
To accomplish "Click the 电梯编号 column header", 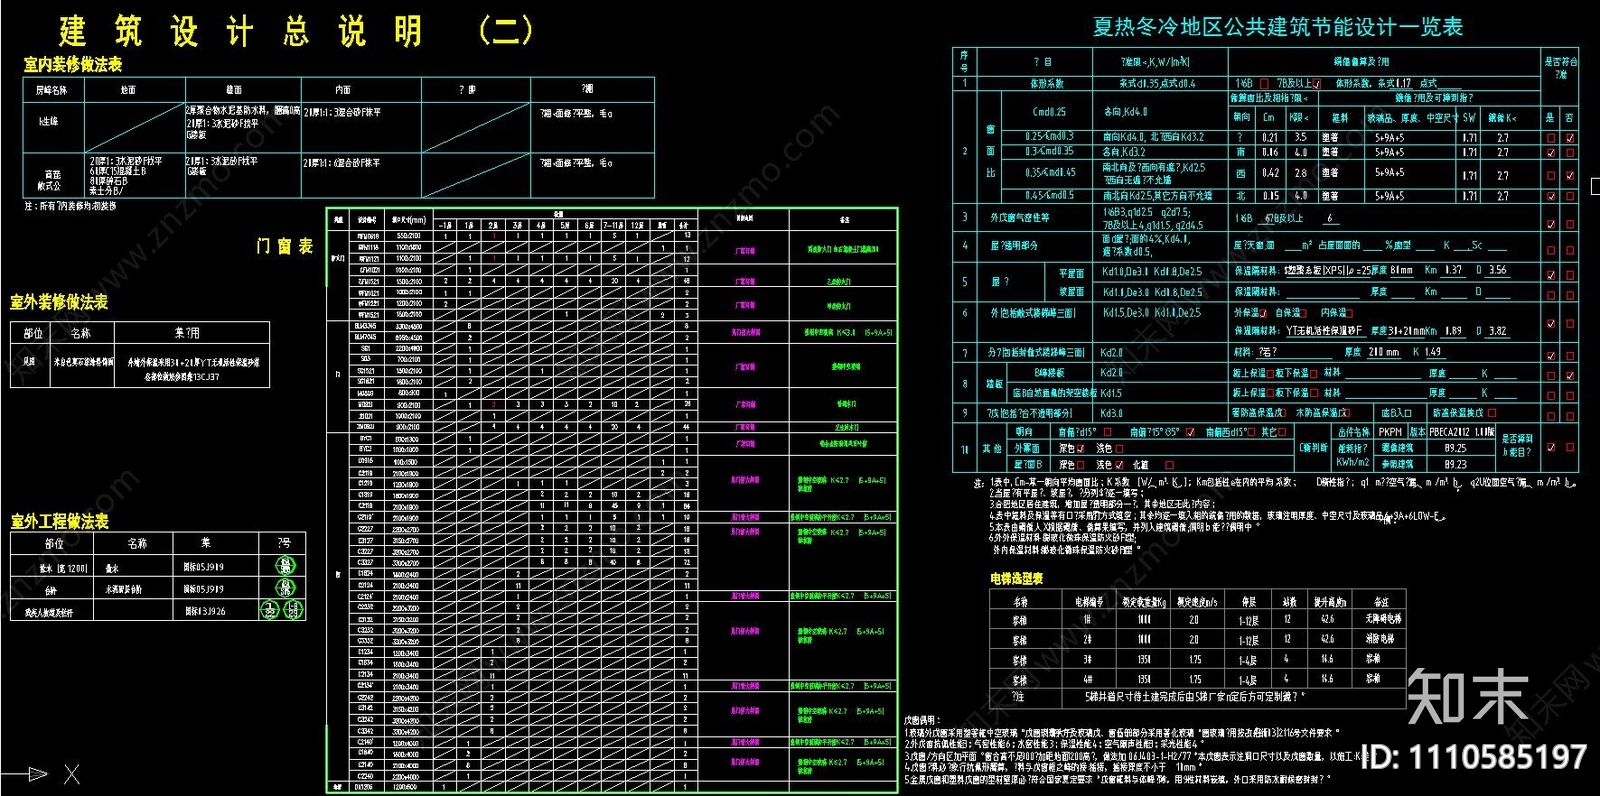I will tap(1089, 602).
